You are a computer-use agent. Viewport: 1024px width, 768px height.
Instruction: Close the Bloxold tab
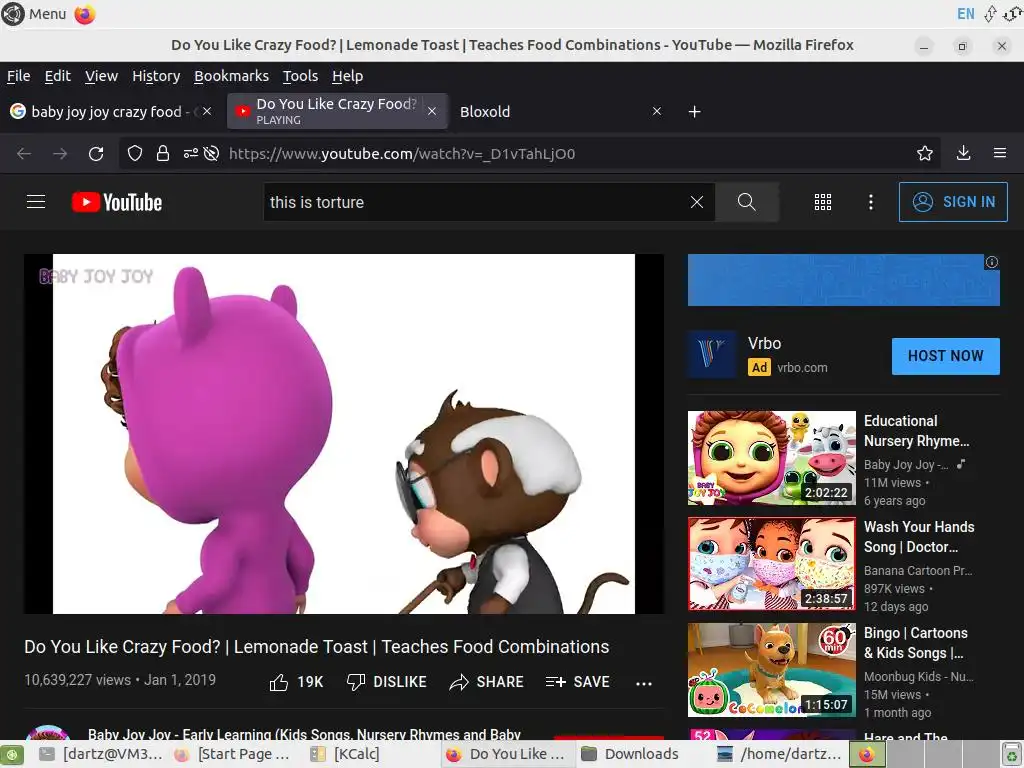click(x=657, y=112)
